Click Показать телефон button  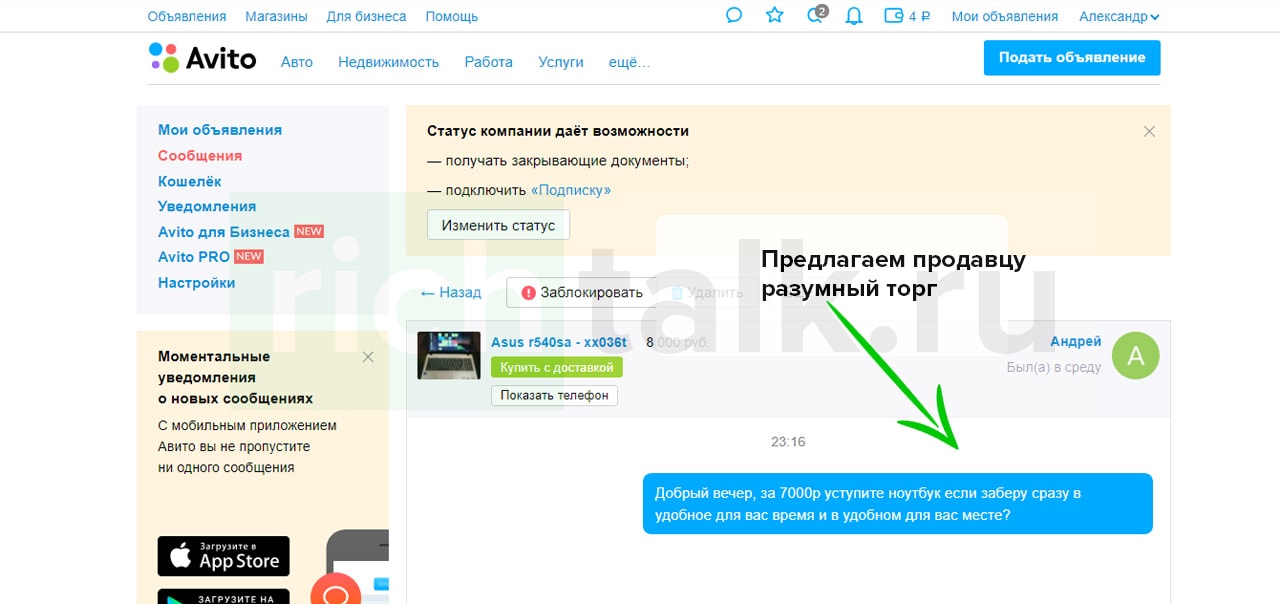click(x=554, y=395)
